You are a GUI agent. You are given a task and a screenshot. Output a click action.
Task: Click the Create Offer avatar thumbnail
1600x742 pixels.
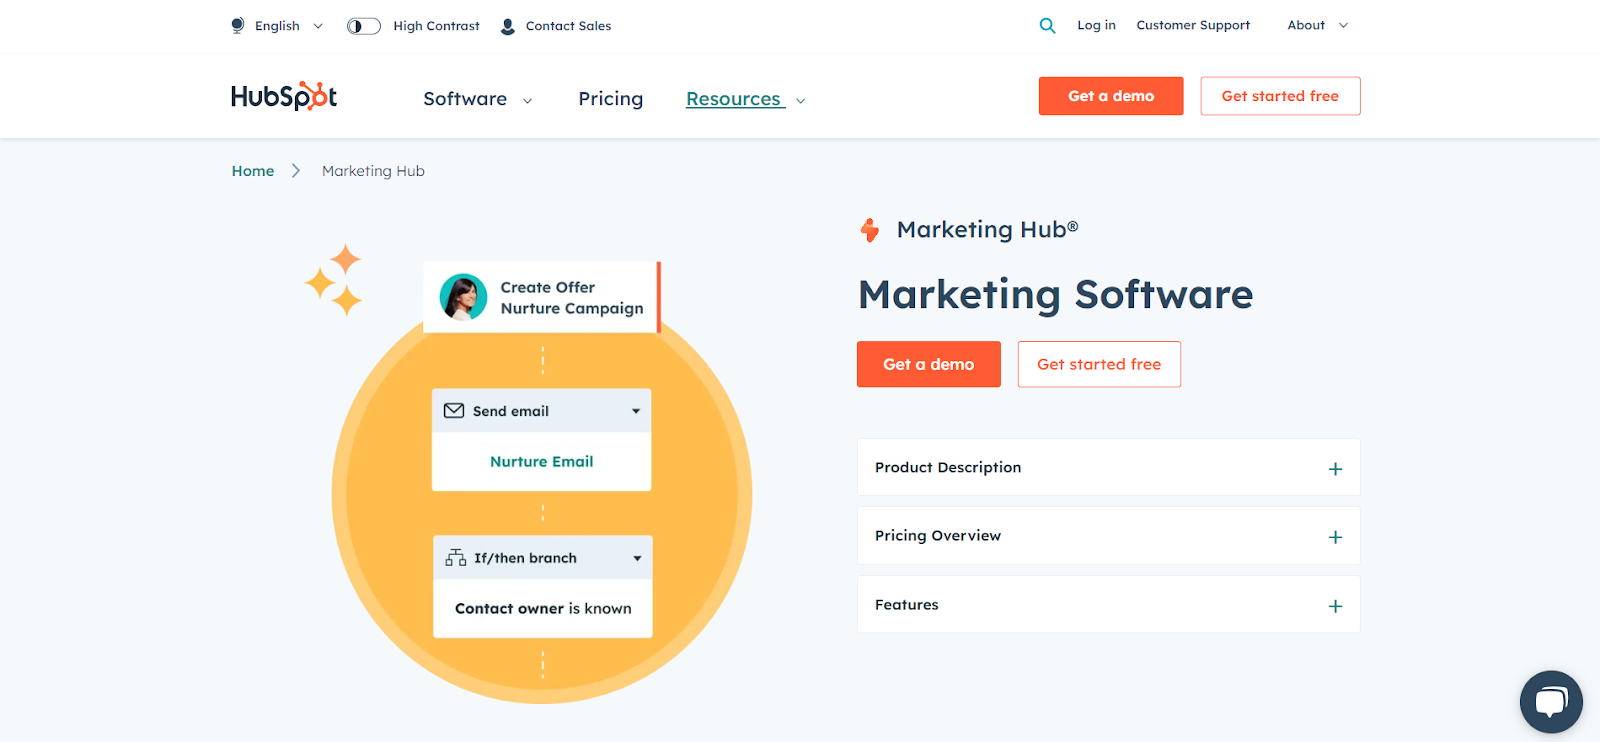(464, 297)
